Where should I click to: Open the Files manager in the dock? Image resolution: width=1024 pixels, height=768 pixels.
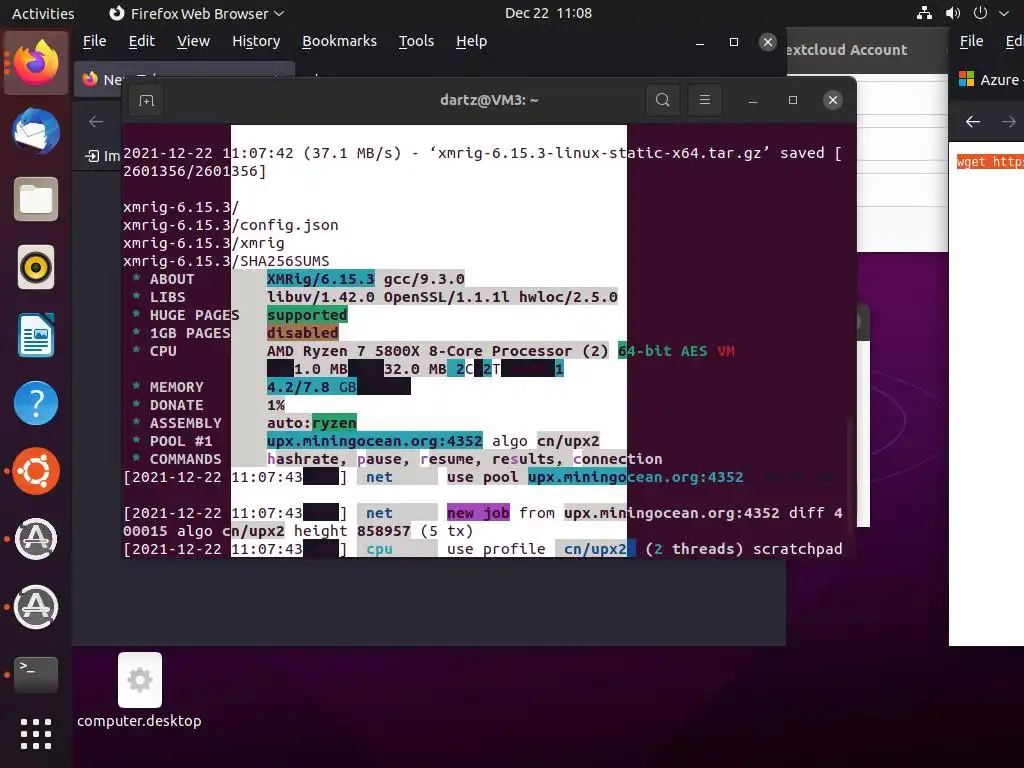[x=36, y=199]
